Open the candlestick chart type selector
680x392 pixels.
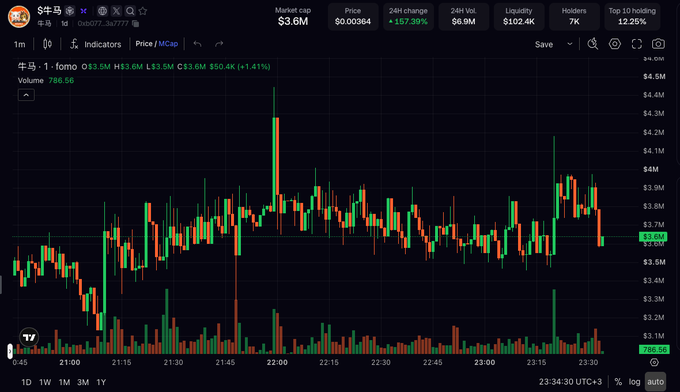47,44
